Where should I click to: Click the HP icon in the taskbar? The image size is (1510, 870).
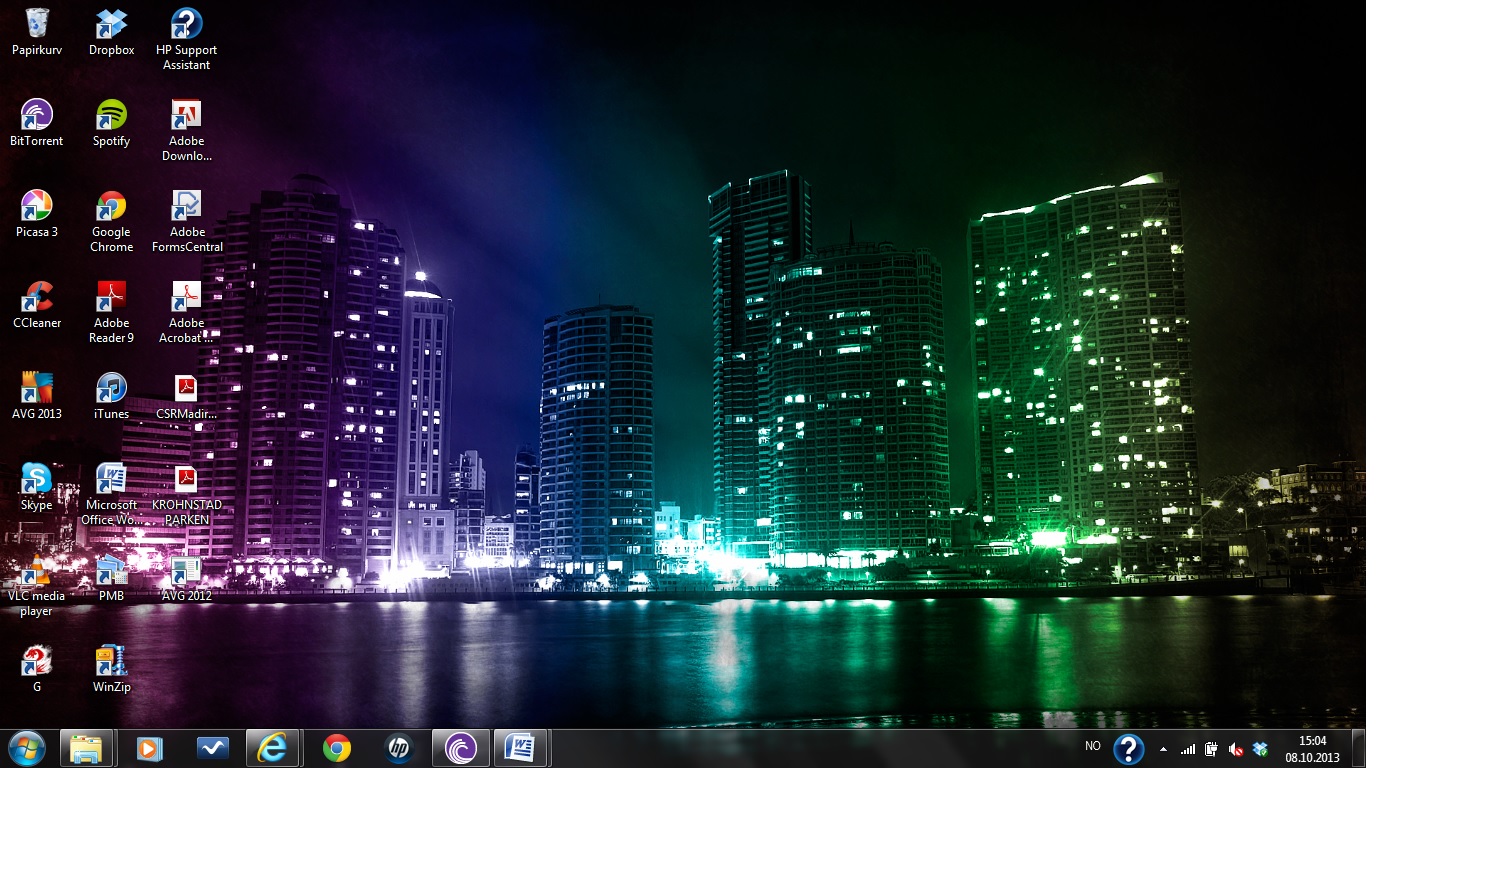click(x=399, y=748)
